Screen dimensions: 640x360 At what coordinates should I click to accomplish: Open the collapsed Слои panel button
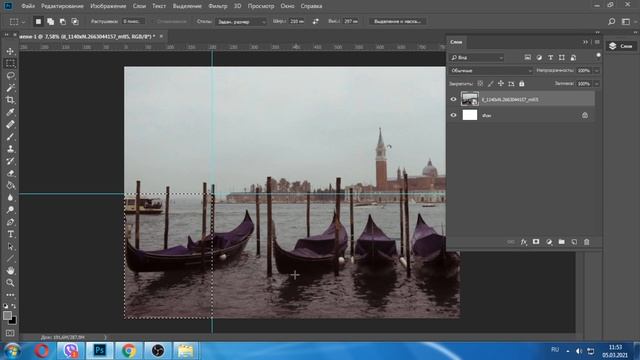pyautogui.click(x=621, y=46)
